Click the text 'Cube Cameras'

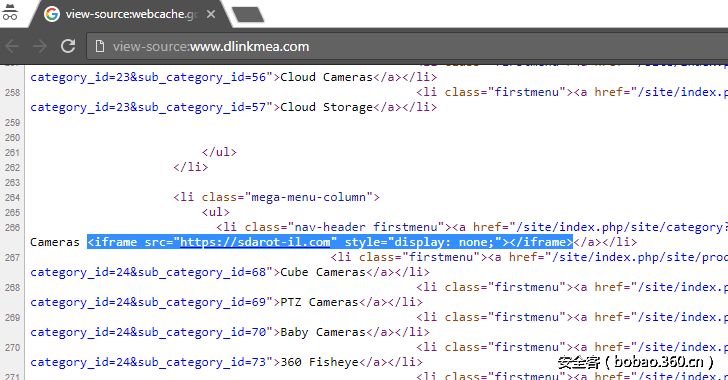click(x=323, y=272)
